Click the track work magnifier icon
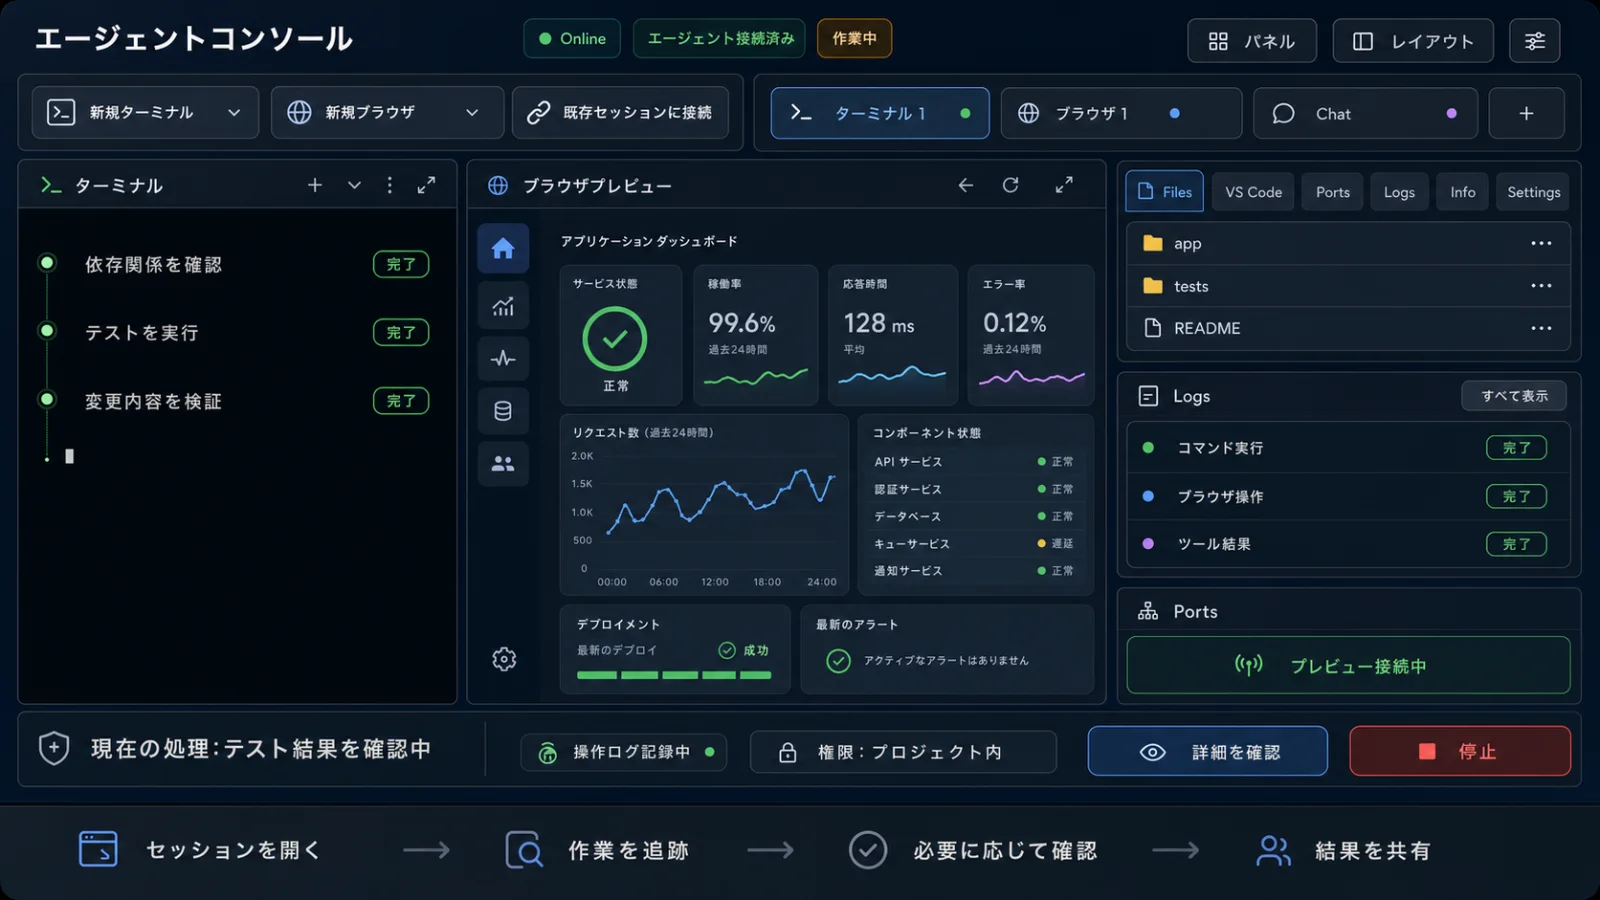Screen dimensions: 1600x900 tap(524, 850)
